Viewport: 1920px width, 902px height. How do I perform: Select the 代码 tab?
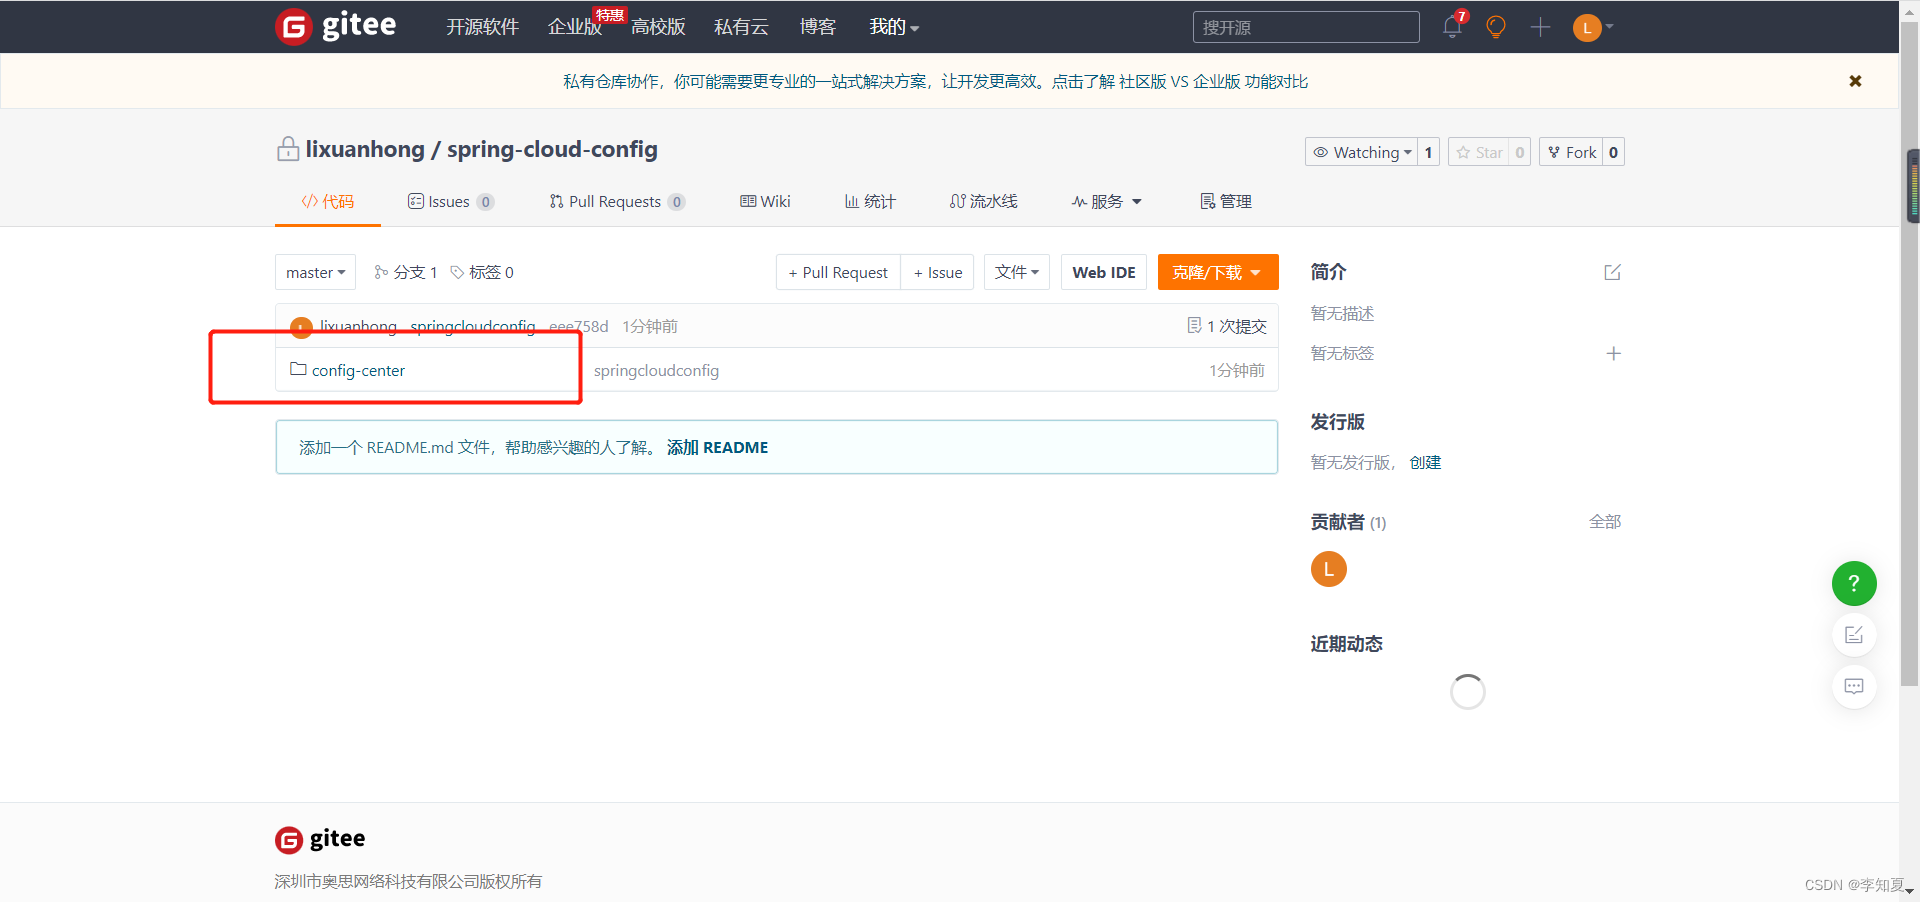coord(328,201)
